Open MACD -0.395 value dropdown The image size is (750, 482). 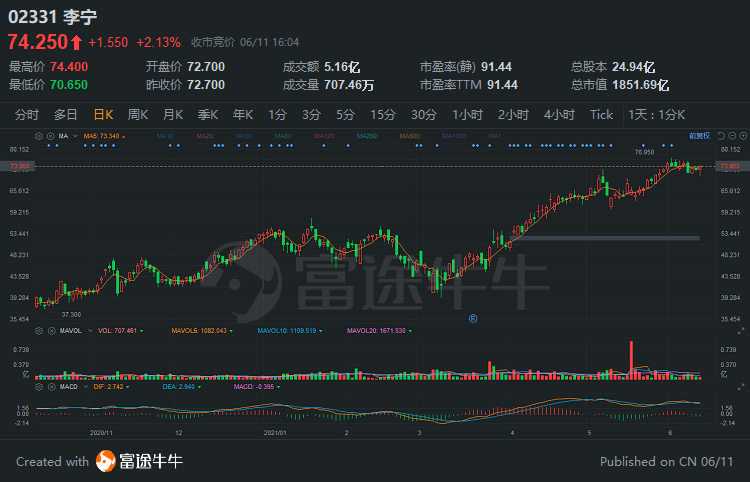coord(278,386)
